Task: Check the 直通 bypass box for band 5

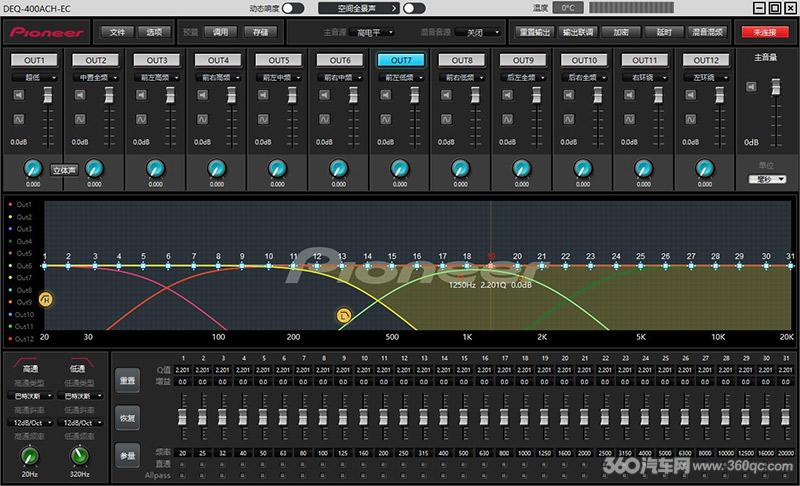Action: point(263,465)
